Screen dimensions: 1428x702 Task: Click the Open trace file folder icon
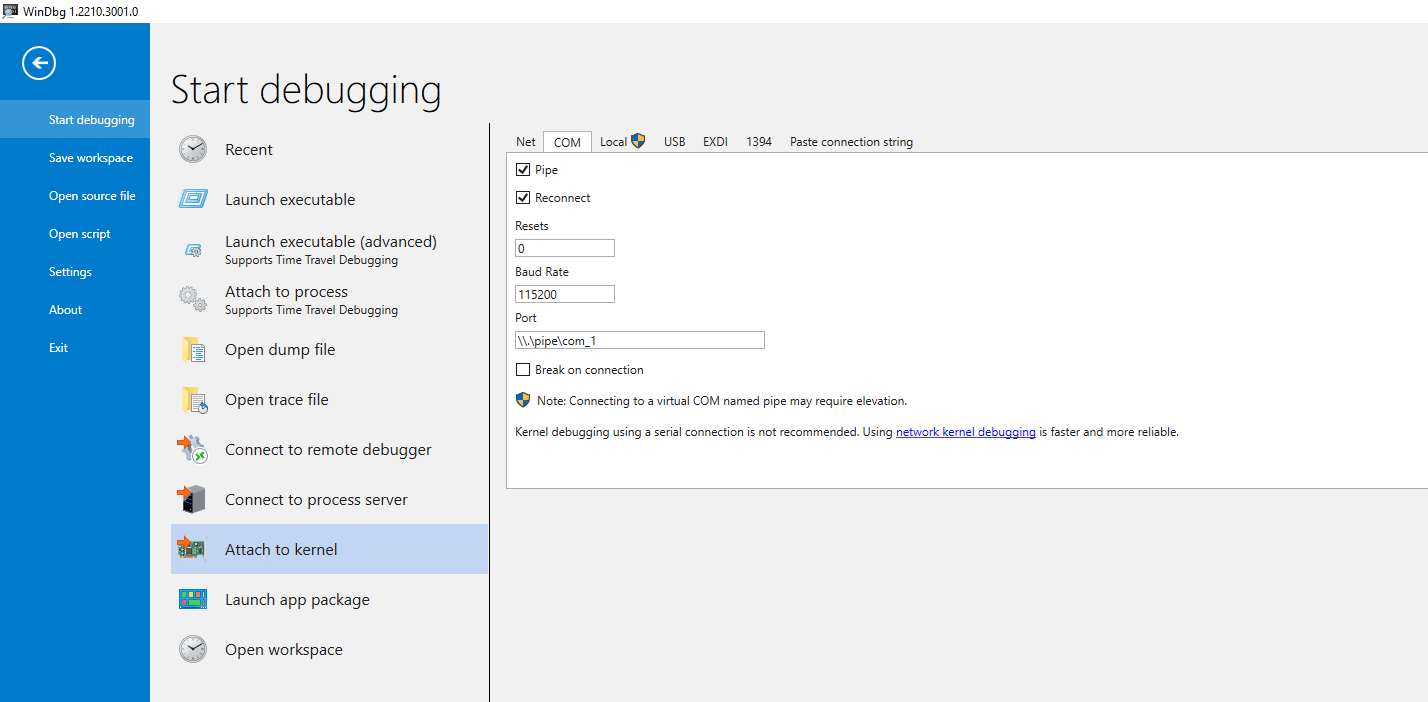pyautogui.click(x=194, y=399)
